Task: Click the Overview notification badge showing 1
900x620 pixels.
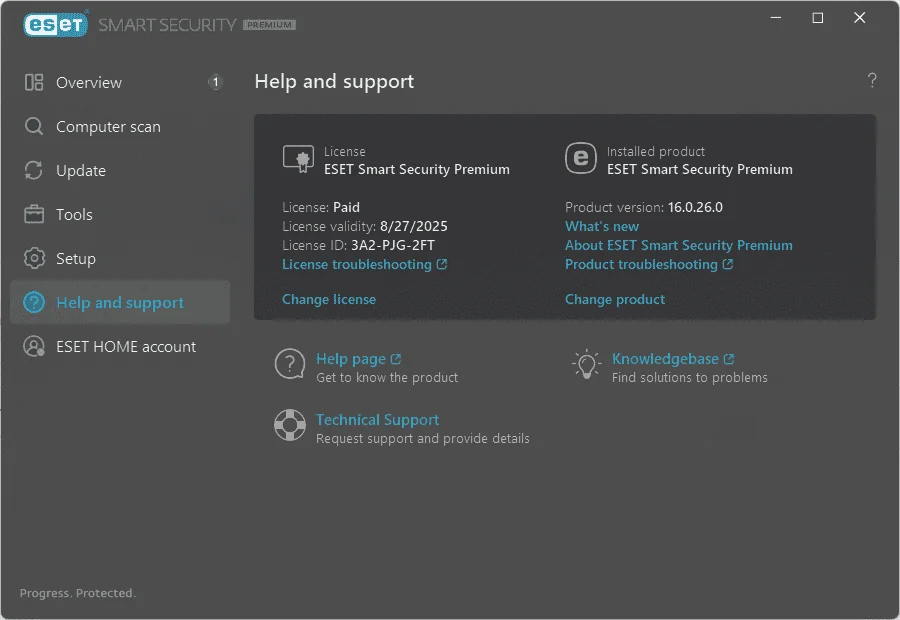Action: pos(215,82)
